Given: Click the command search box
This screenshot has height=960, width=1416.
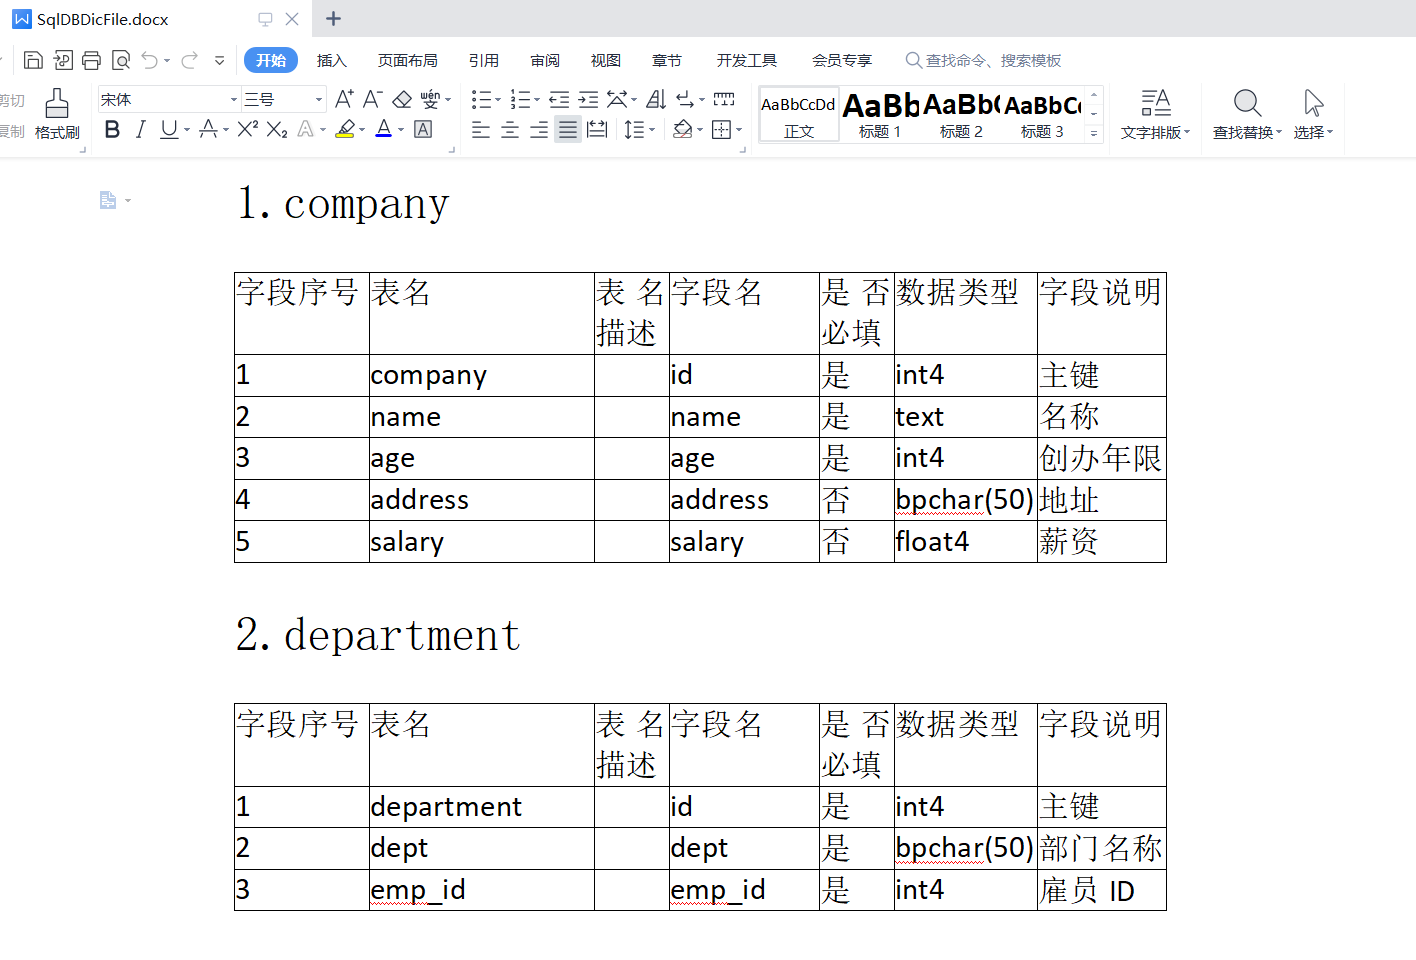Looking at the screenshot, I should [x=984, y=61].
